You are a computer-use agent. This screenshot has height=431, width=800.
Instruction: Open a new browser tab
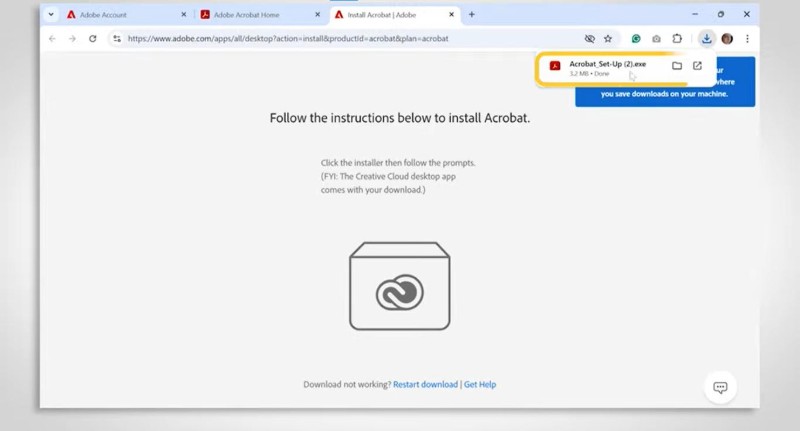point(471,15)
